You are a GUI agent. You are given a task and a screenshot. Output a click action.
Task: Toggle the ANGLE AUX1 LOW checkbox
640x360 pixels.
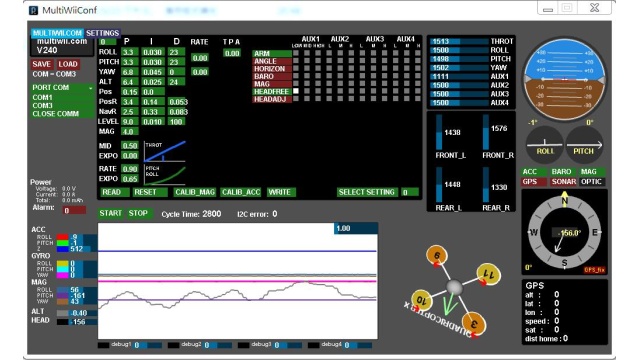coord(296,61)
